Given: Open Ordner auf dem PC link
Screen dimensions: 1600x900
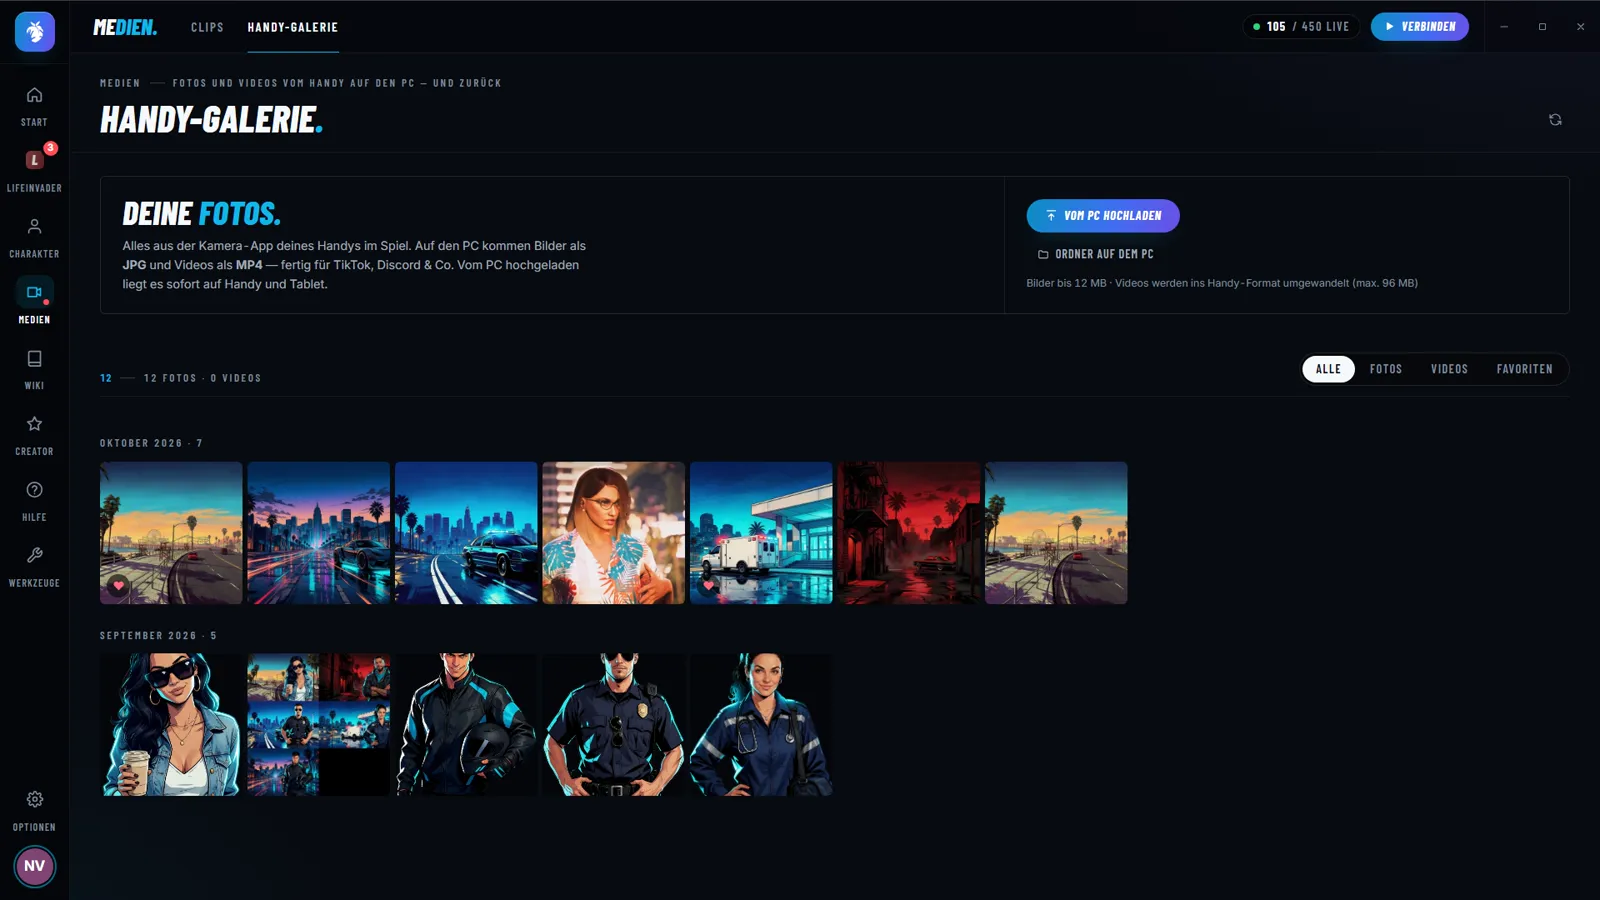Looking at the screenshot, I should (1096, 254).
